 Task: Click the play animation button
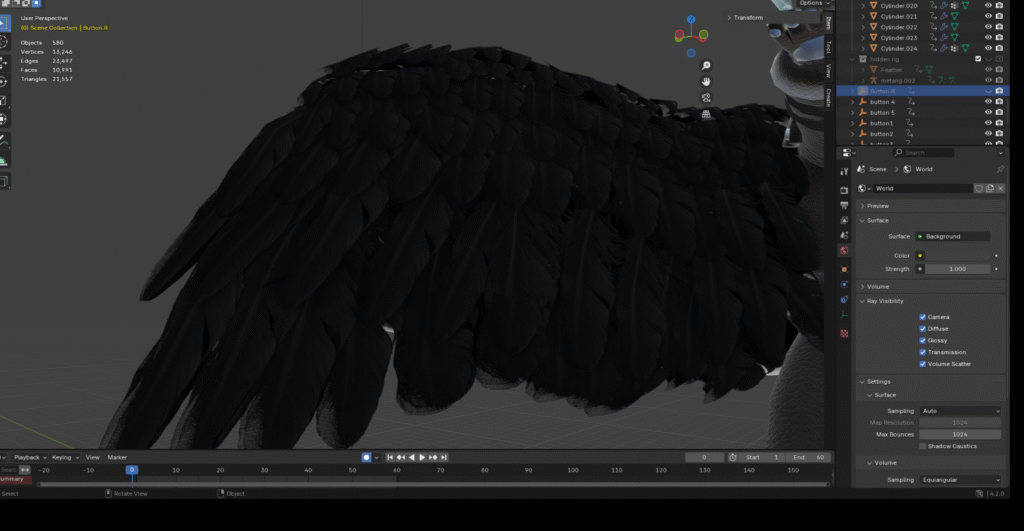pos(422,457)
